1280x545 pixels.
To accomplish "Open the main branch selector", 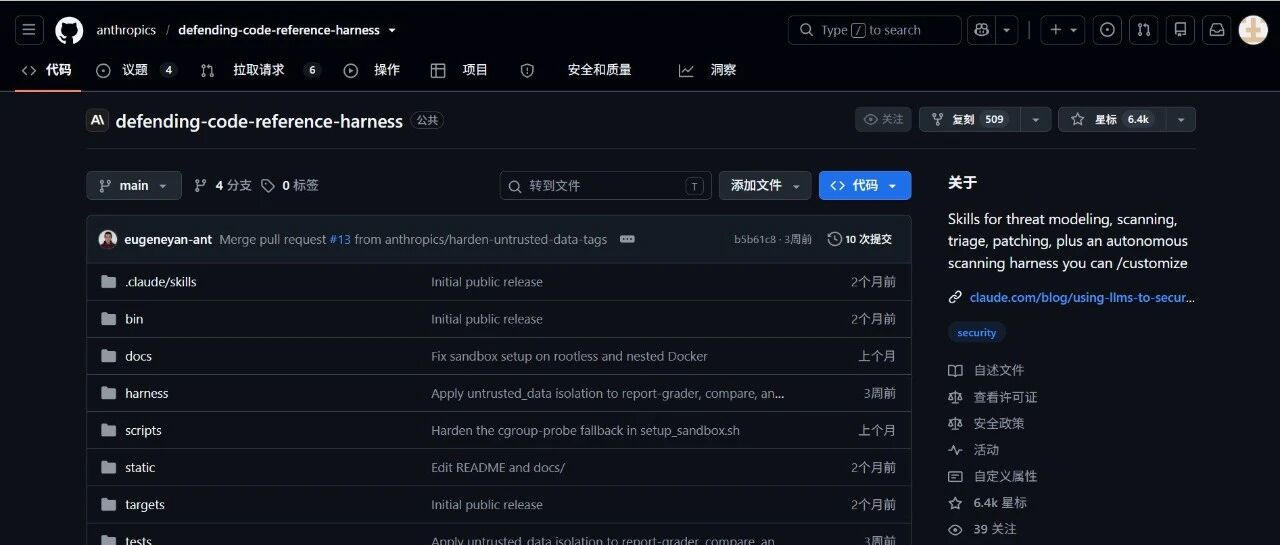I will pos(134,185).
